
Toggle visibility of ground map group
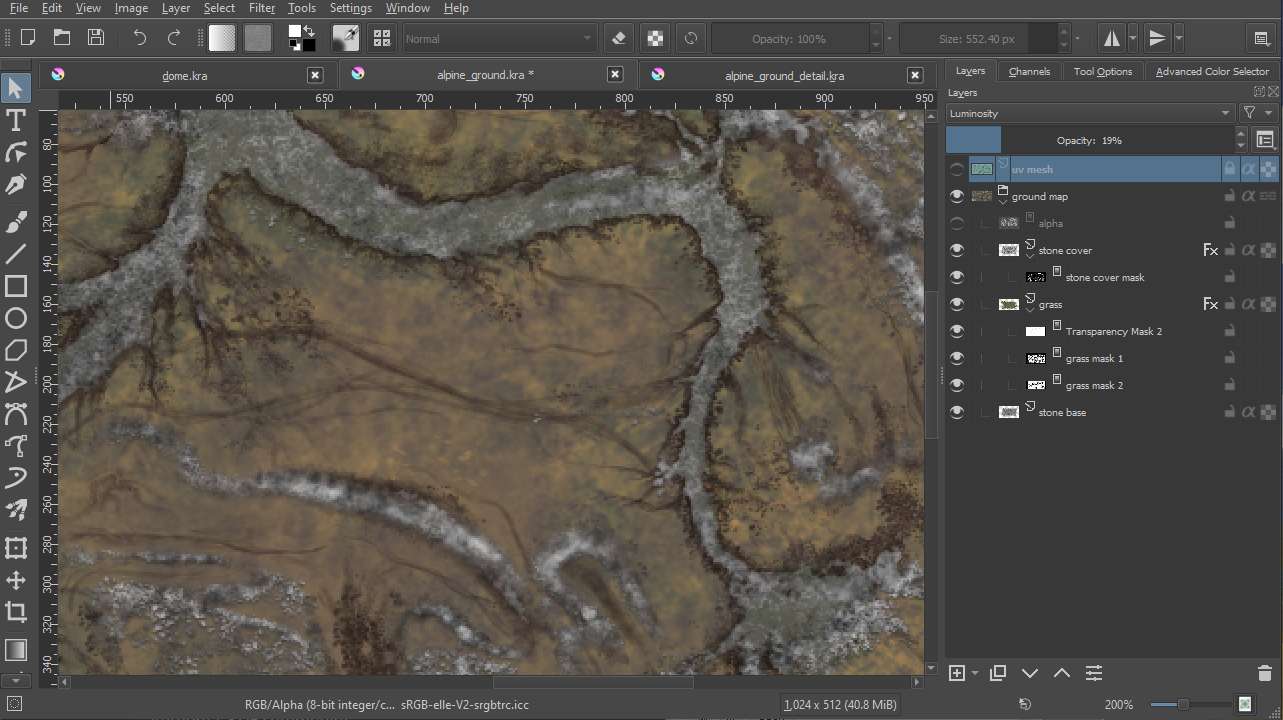tap(957, 196)
